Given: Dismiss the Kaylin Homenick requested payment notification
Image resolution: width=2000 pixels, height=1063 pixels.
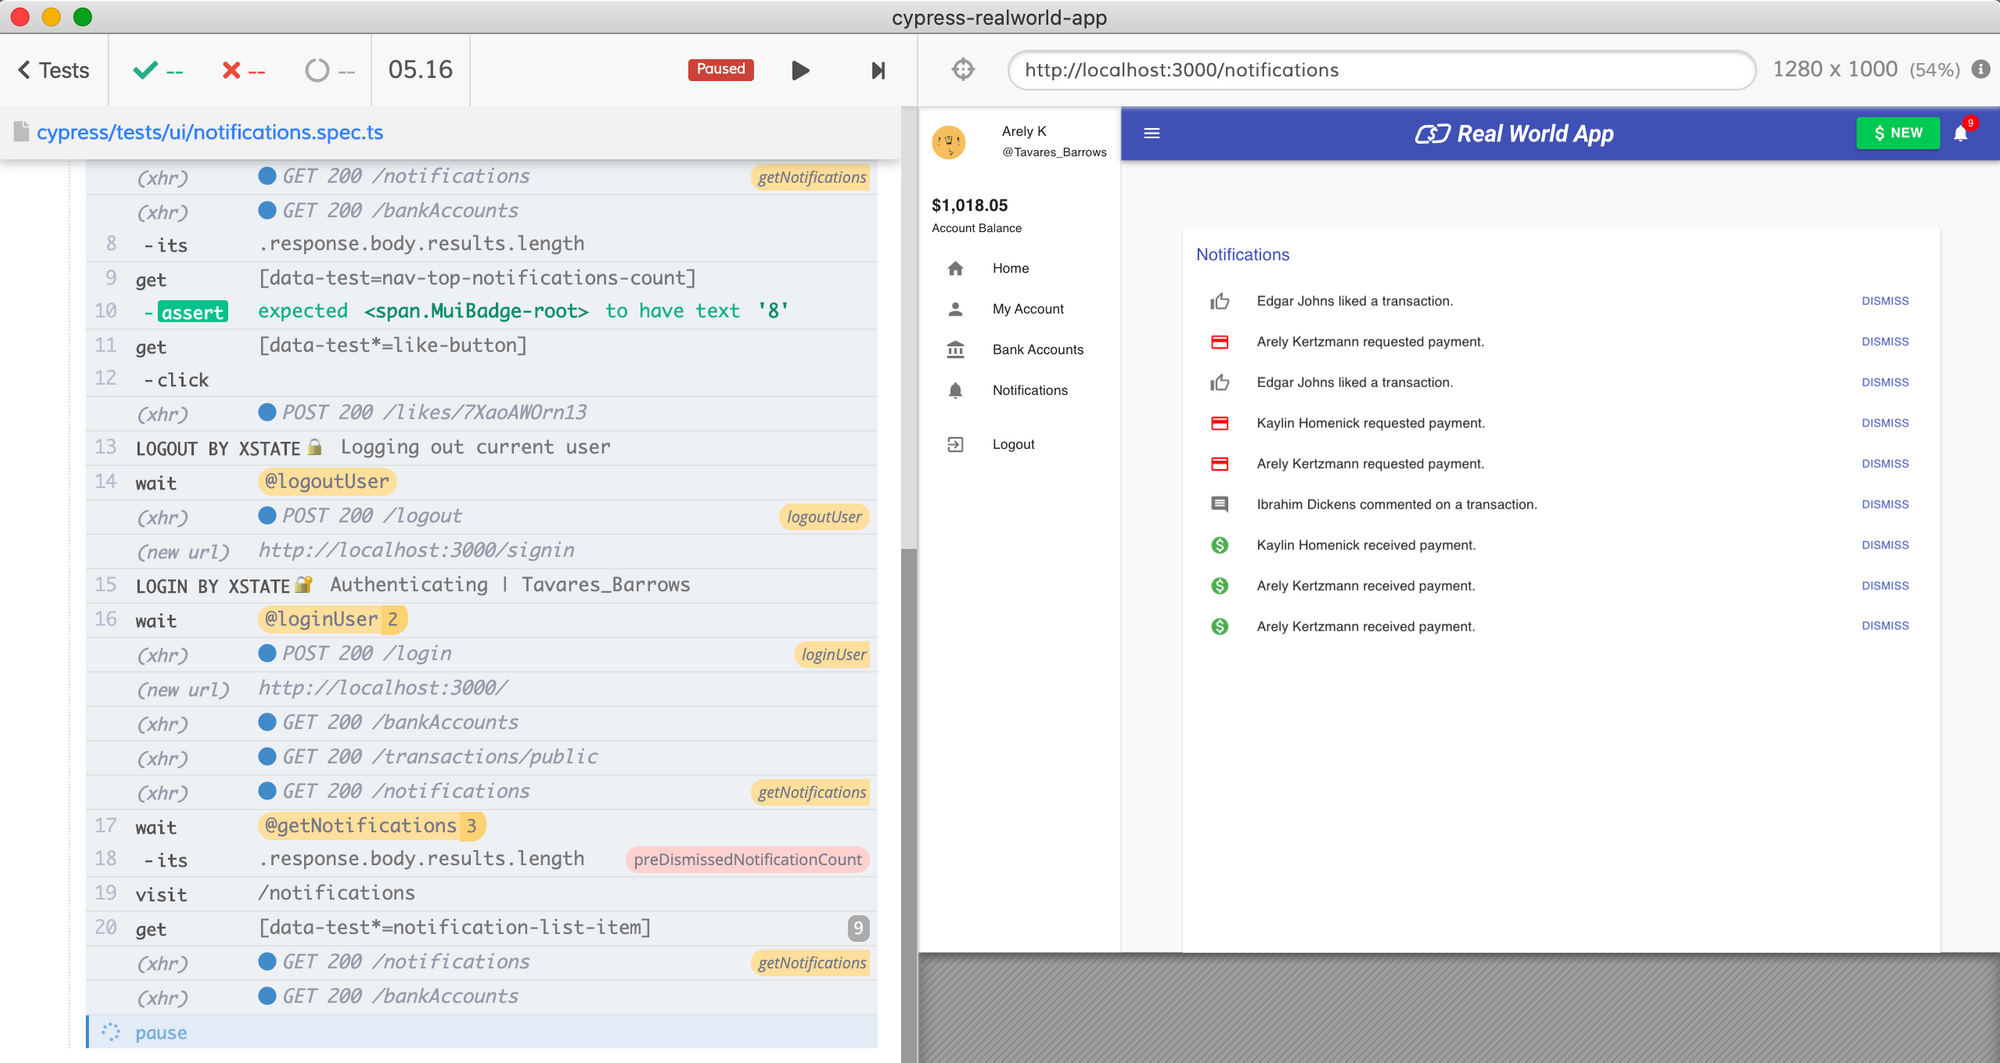Looking at the screenshot, I should tap(1884, 423).
